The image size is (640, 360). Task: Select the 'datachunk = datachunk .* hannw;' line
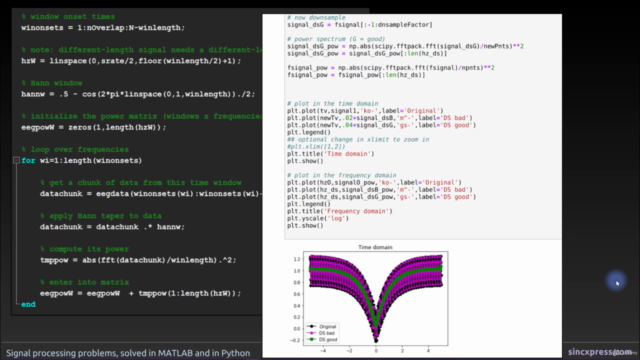[112, 227]
